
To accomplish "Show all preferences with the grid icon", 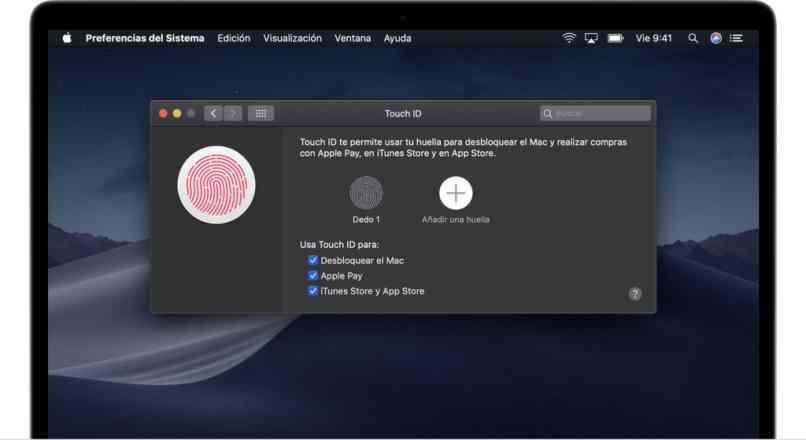I will tap(260, 114).
